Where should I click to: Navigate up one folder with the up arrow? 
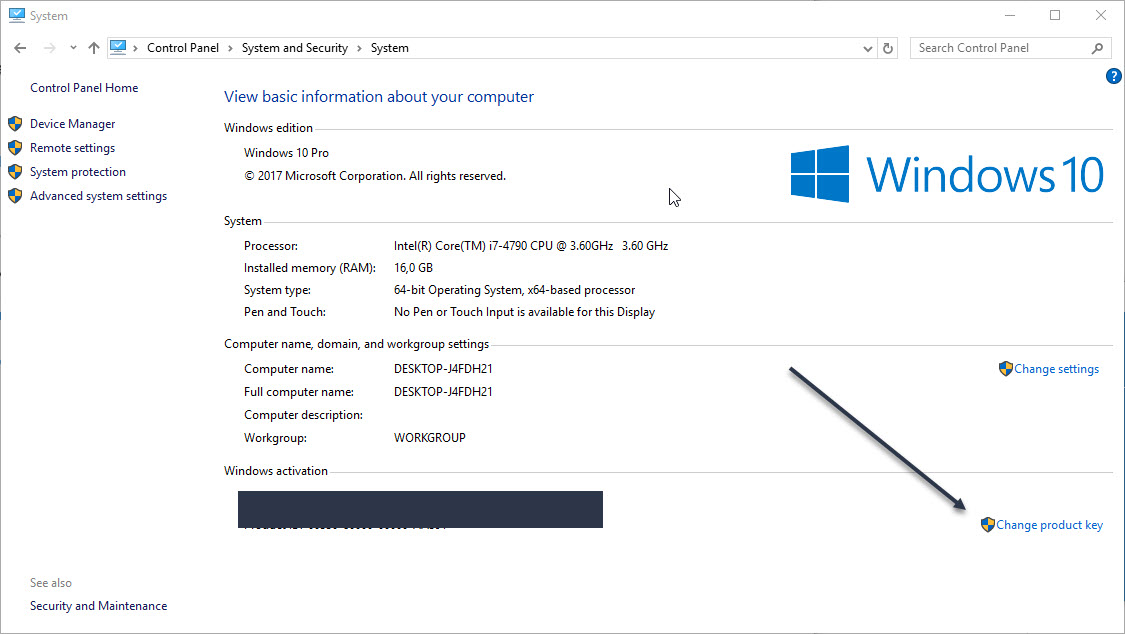pos(93,47)
